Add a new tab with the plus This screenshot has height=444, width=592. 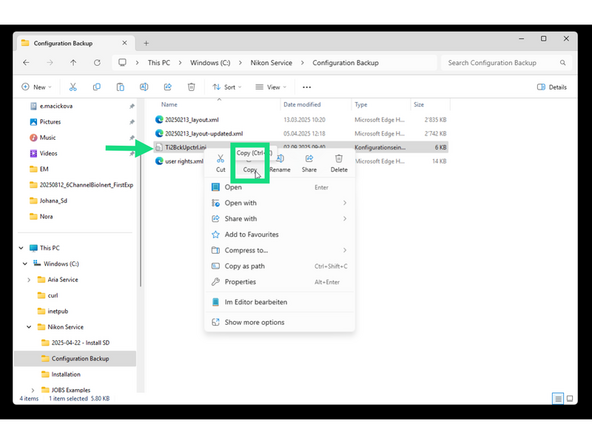pos(146,43)
